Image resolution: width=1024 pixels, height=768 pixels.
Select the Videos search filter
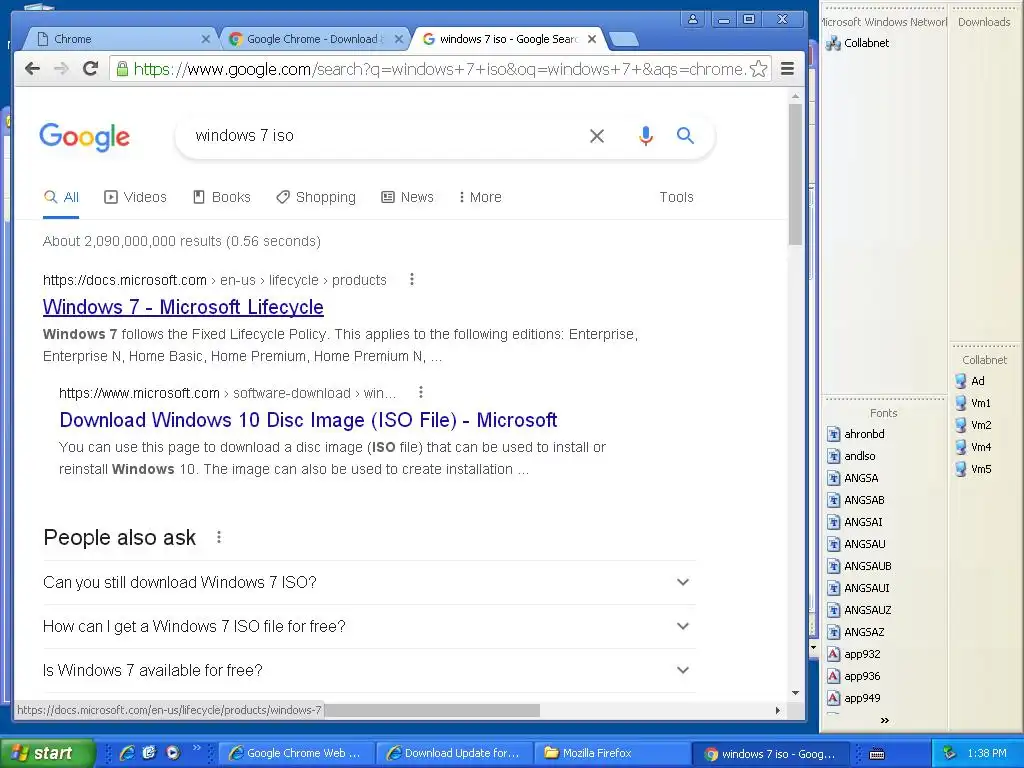click(x=135, y=197)
